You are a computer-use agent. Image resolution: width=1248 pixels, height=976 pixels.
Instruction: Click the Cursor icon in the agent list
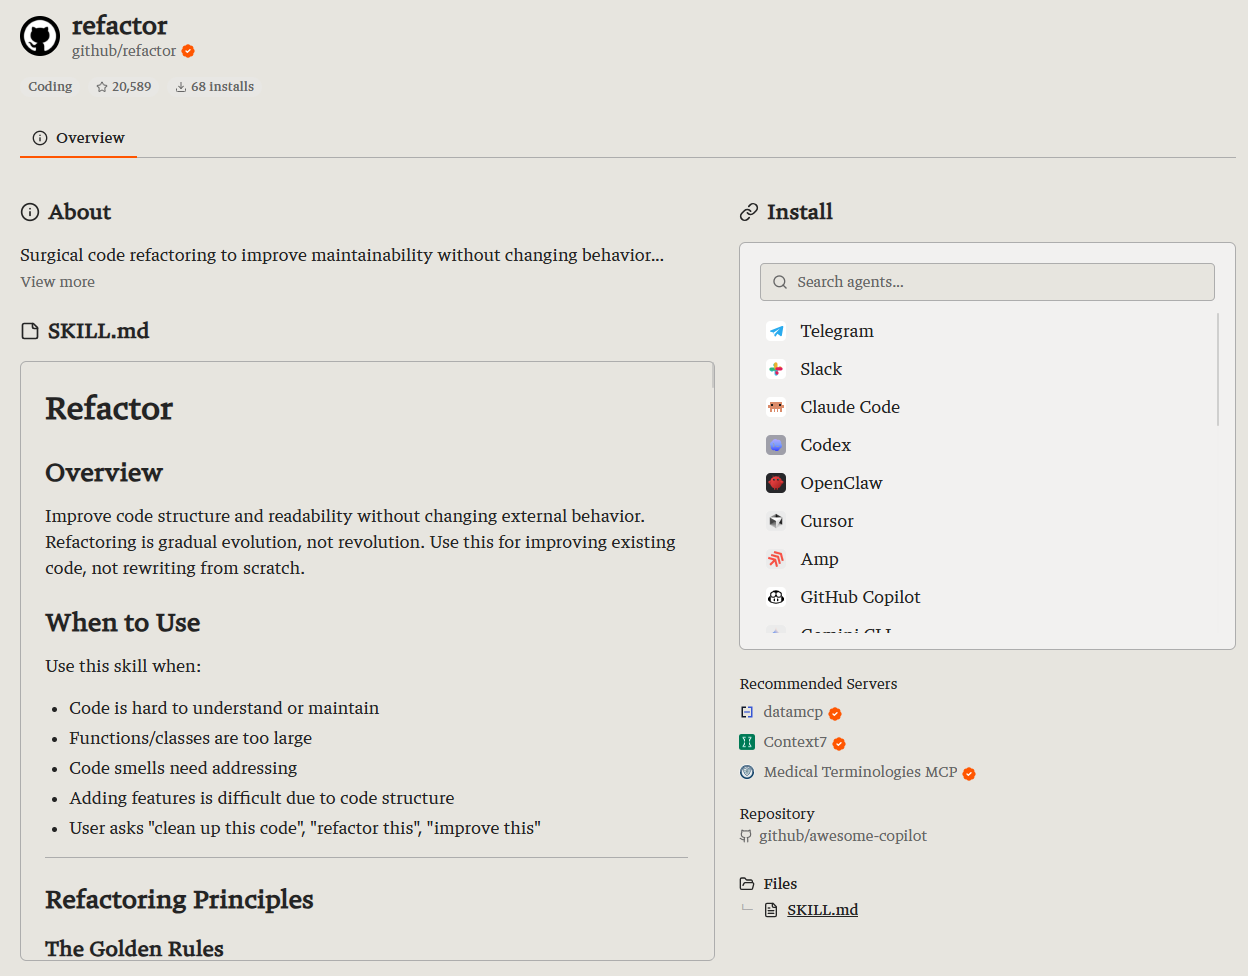point(776,521)
